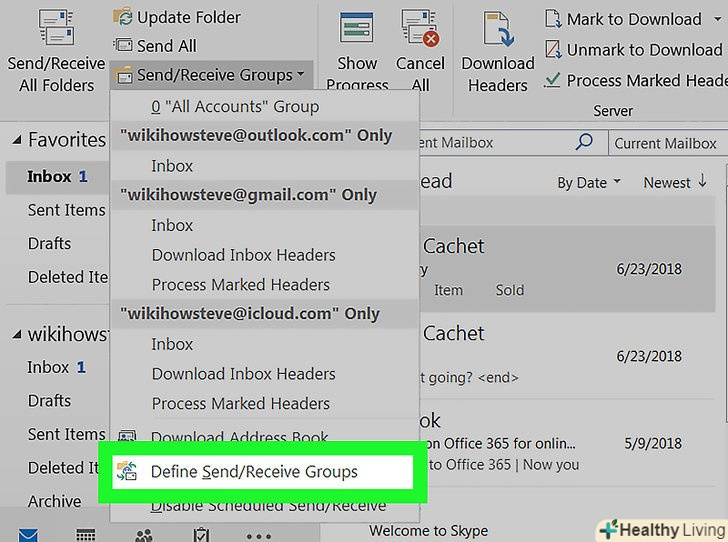Click the Process Marked Headers checkmark icon
The height and width of the screenshot is (542, 728).
pos(552,80)
